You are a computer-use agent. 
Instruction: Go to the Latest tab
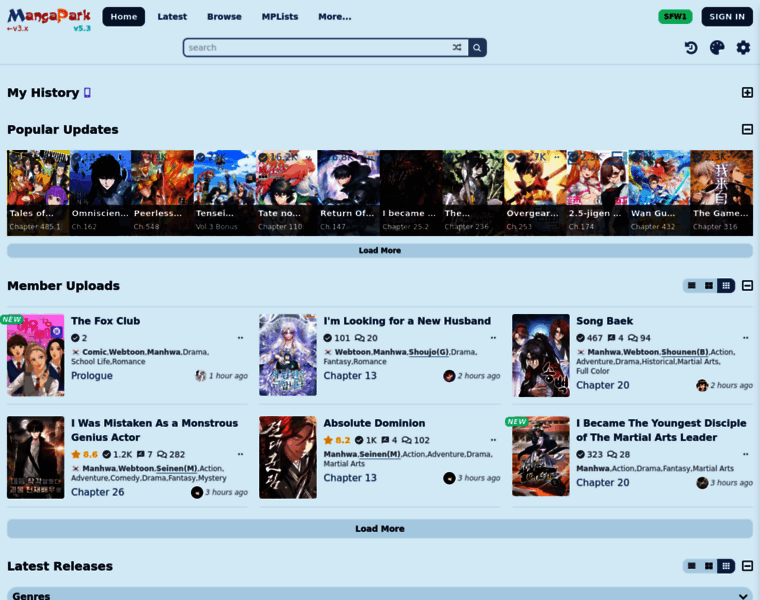tap(172, 16)
